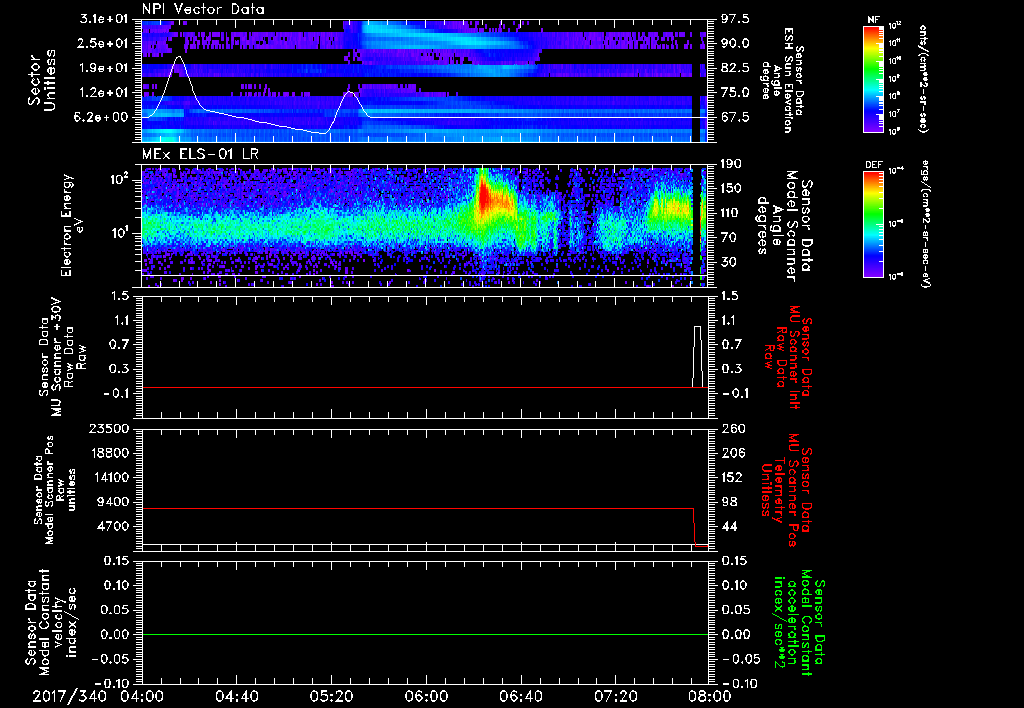1024x708 pixels.
Task: Click the 08:00 time axis label
Action: [710, 696]
